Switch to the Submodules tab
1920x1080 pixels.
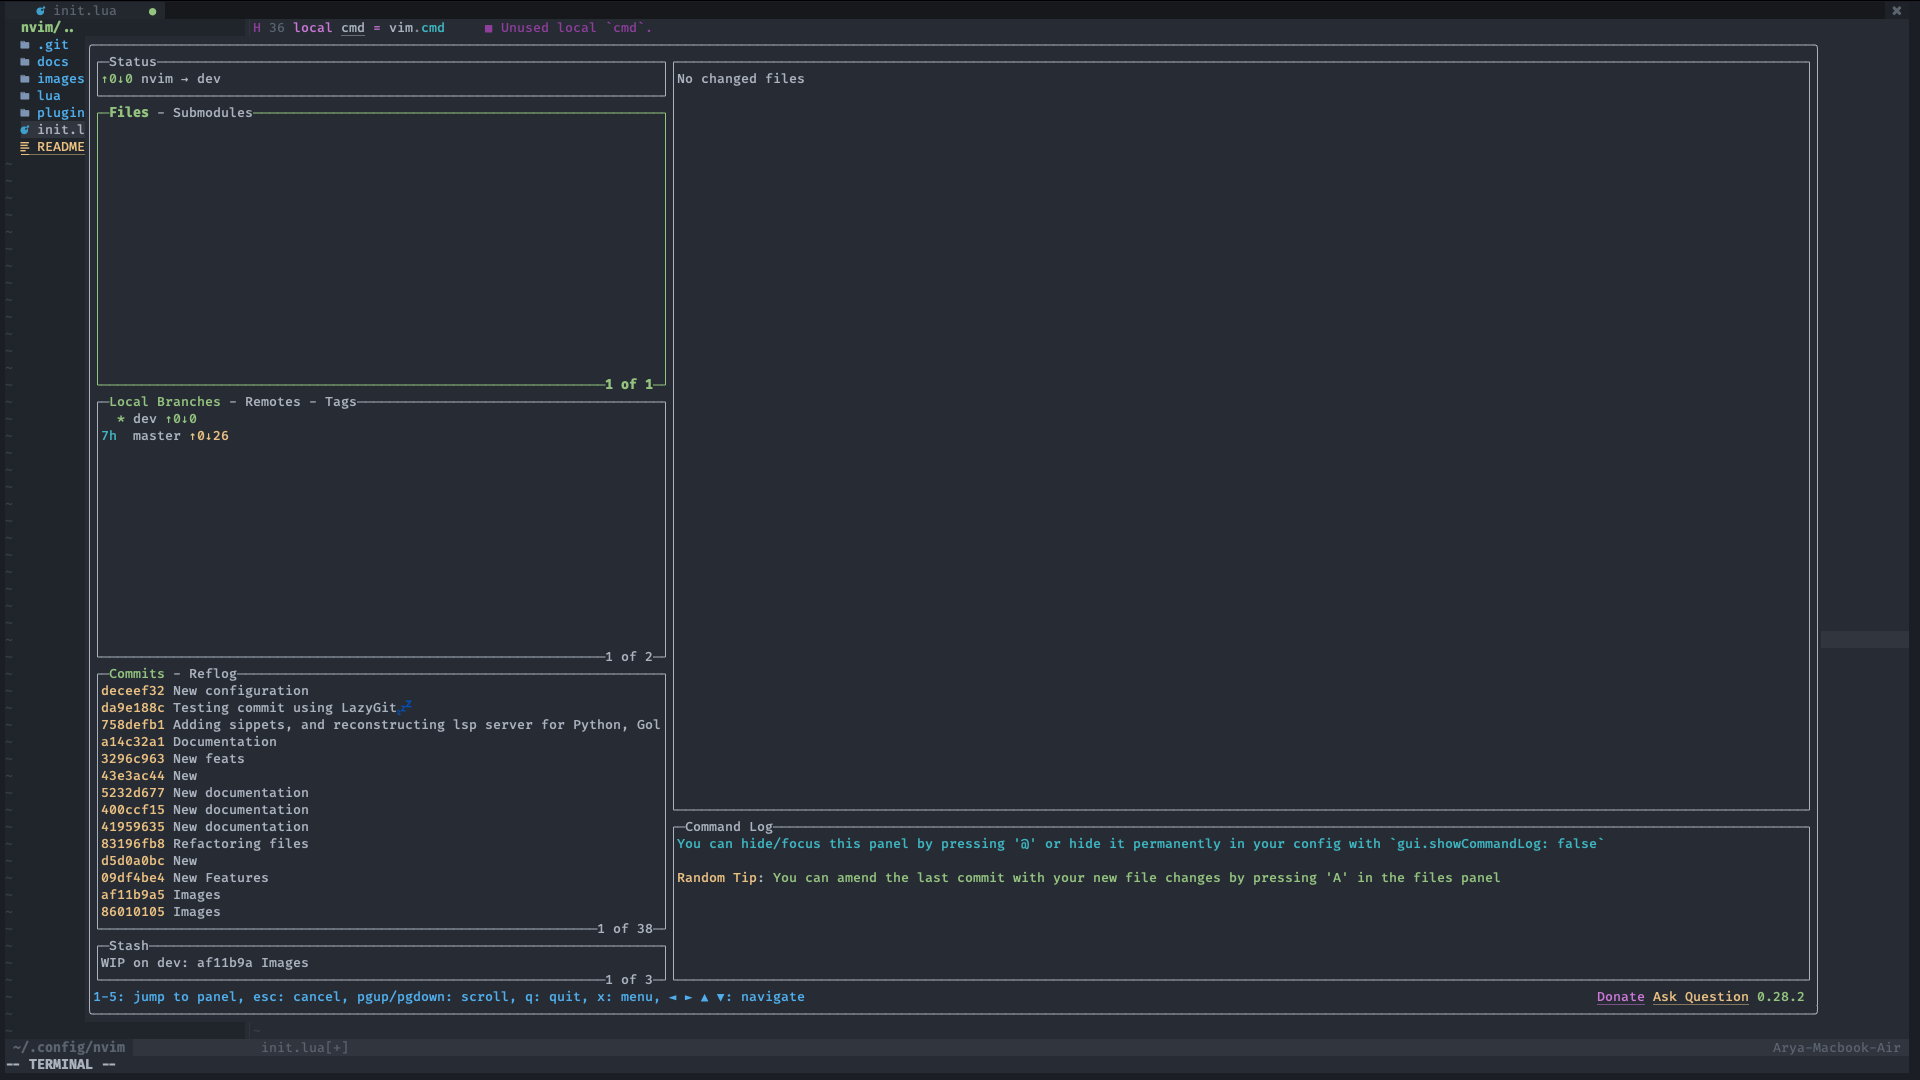(212, 113)
